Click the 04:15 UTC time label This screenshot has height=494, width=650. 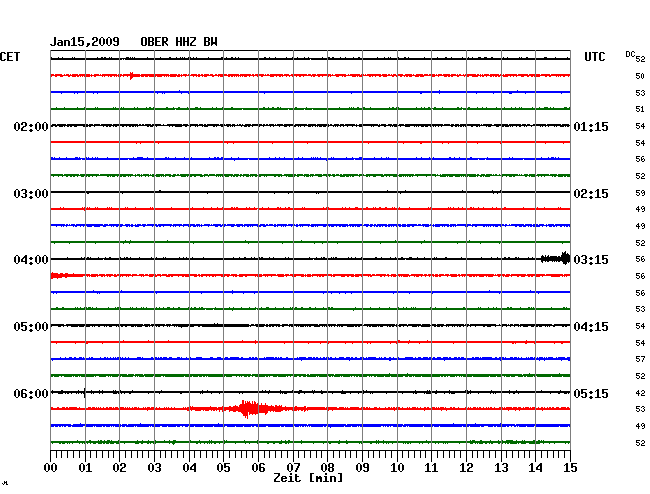click(591, 327)
